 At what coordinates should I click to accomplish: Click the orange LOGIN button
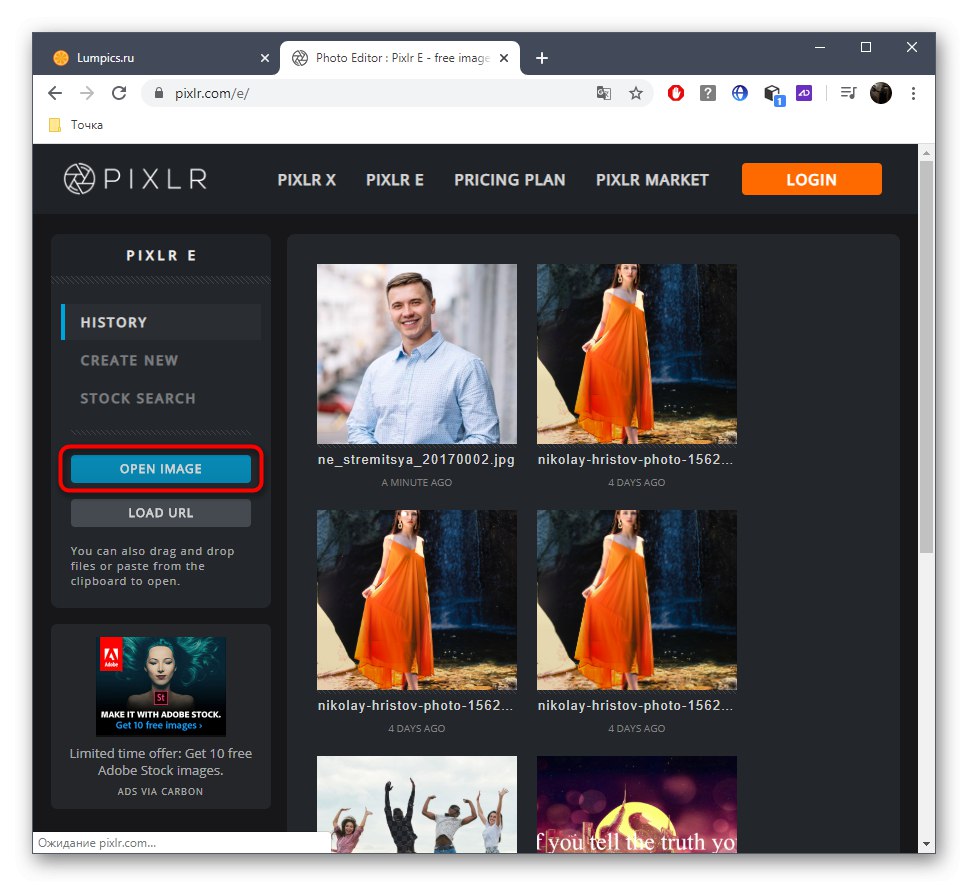pos(812,179)
